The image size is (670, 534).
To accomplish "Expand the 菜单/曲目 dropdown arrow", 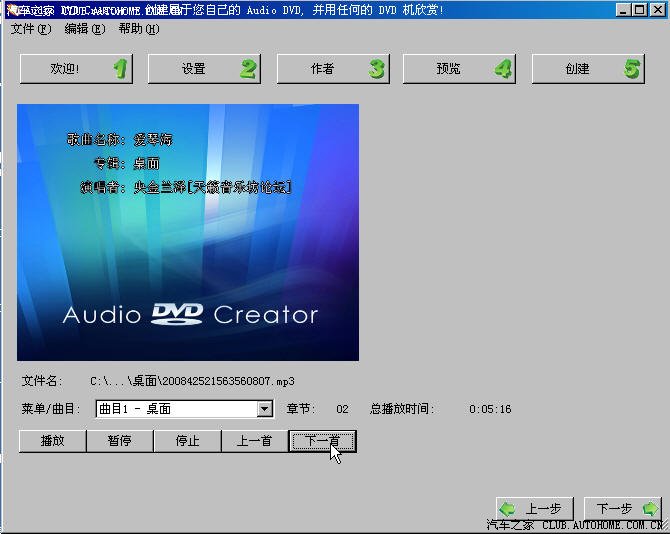I will click(x=264, y=409).
